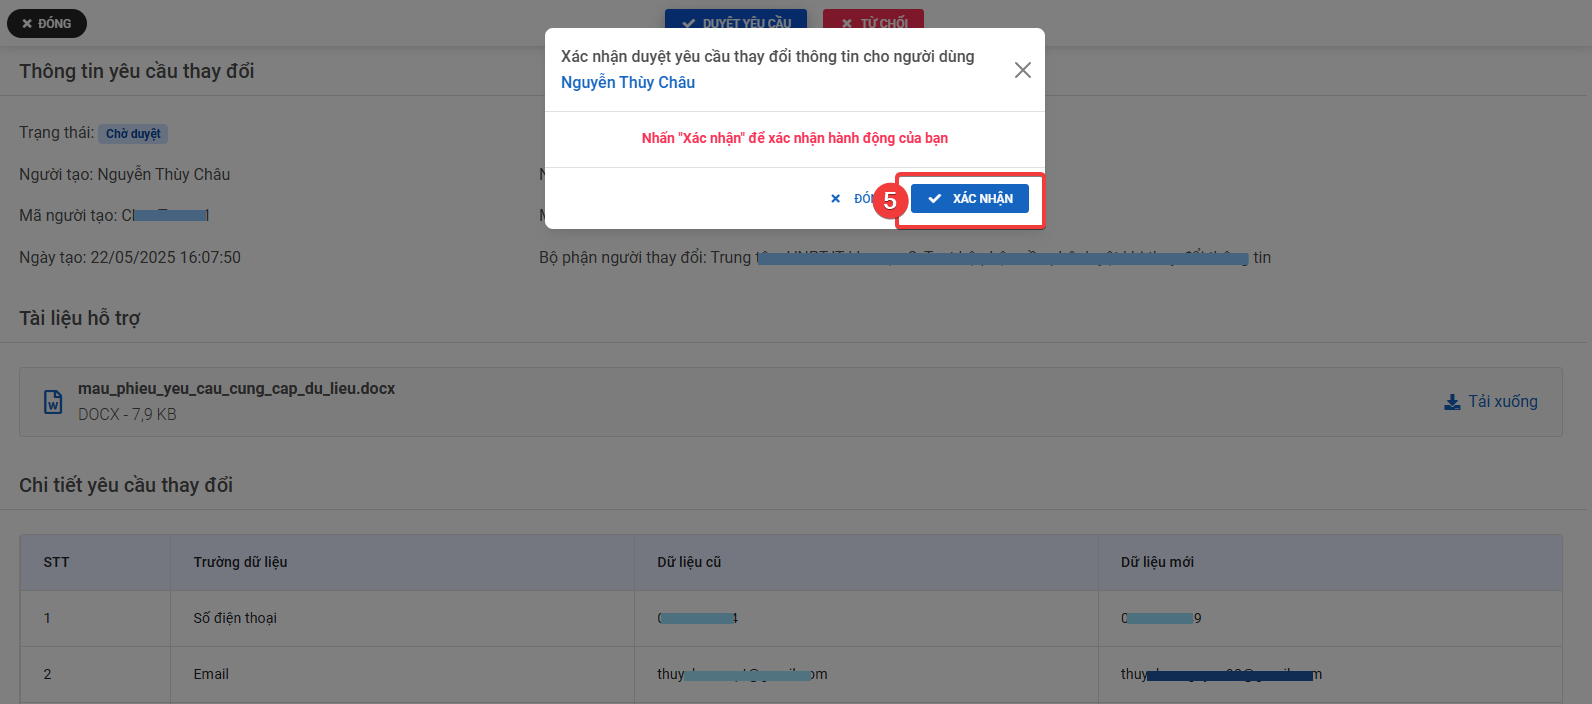
Task: Click the red TỪ CHỐI reject button
Action: (873, 22)
